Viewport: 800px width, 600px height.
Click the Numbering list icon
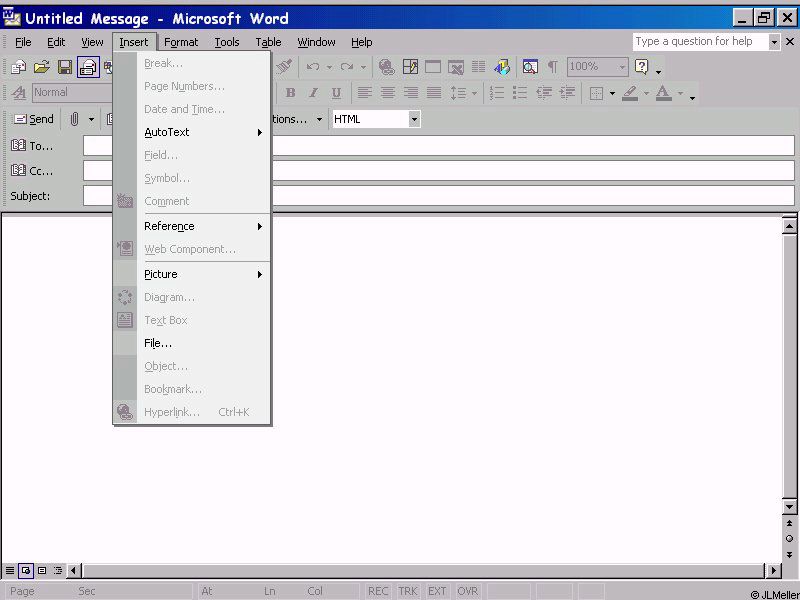[x=497, y=93]
